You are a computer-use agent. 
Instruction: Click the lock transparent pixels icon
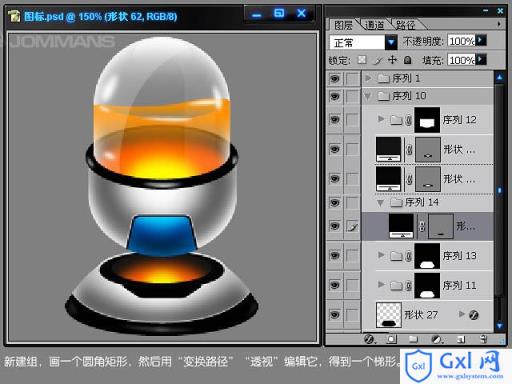(362, 60)
